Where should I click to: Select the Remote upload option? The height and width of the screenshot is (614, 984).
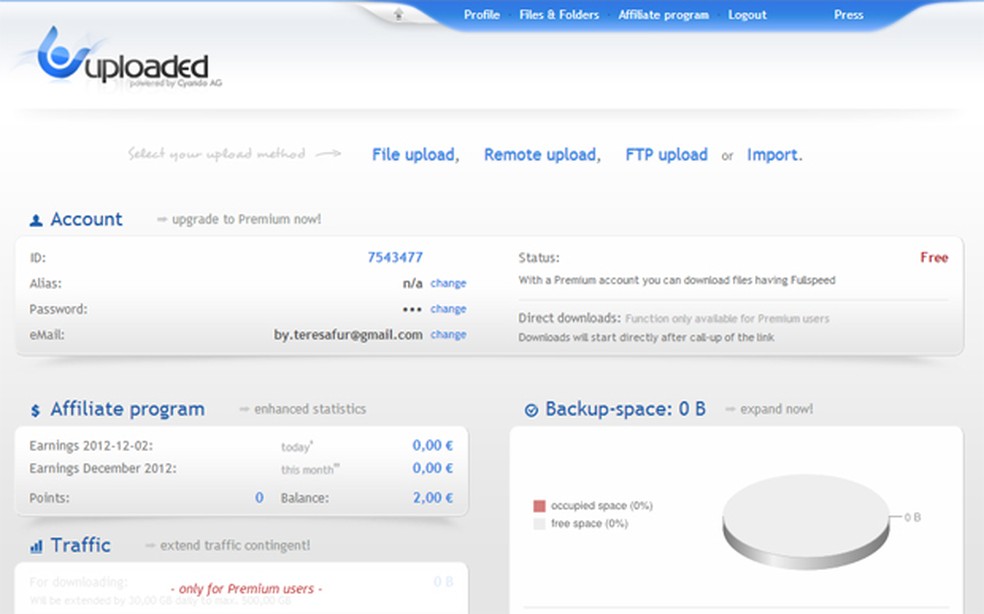pyautogui.click(x=540, y=155)
